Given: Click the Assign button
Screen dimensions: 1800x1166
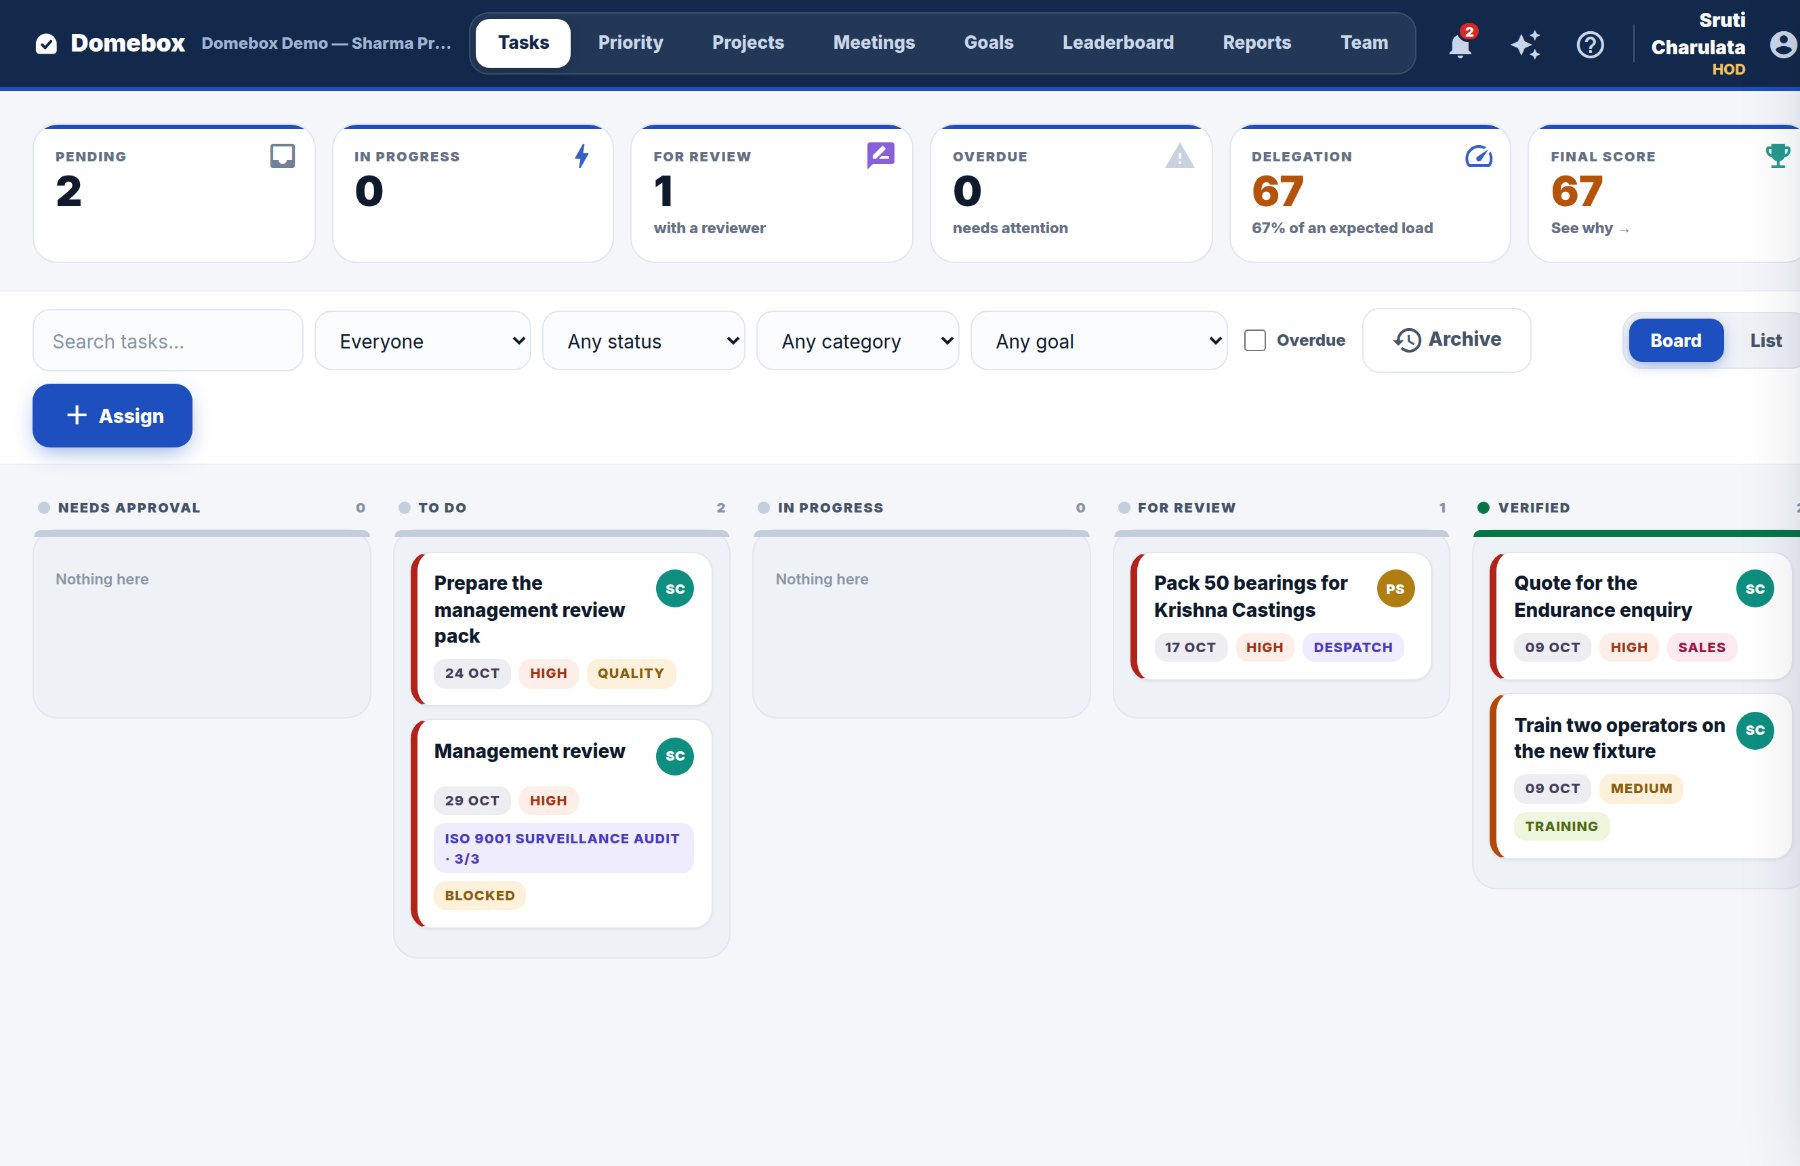Looking at the screenshot, I should coord(112,415).
